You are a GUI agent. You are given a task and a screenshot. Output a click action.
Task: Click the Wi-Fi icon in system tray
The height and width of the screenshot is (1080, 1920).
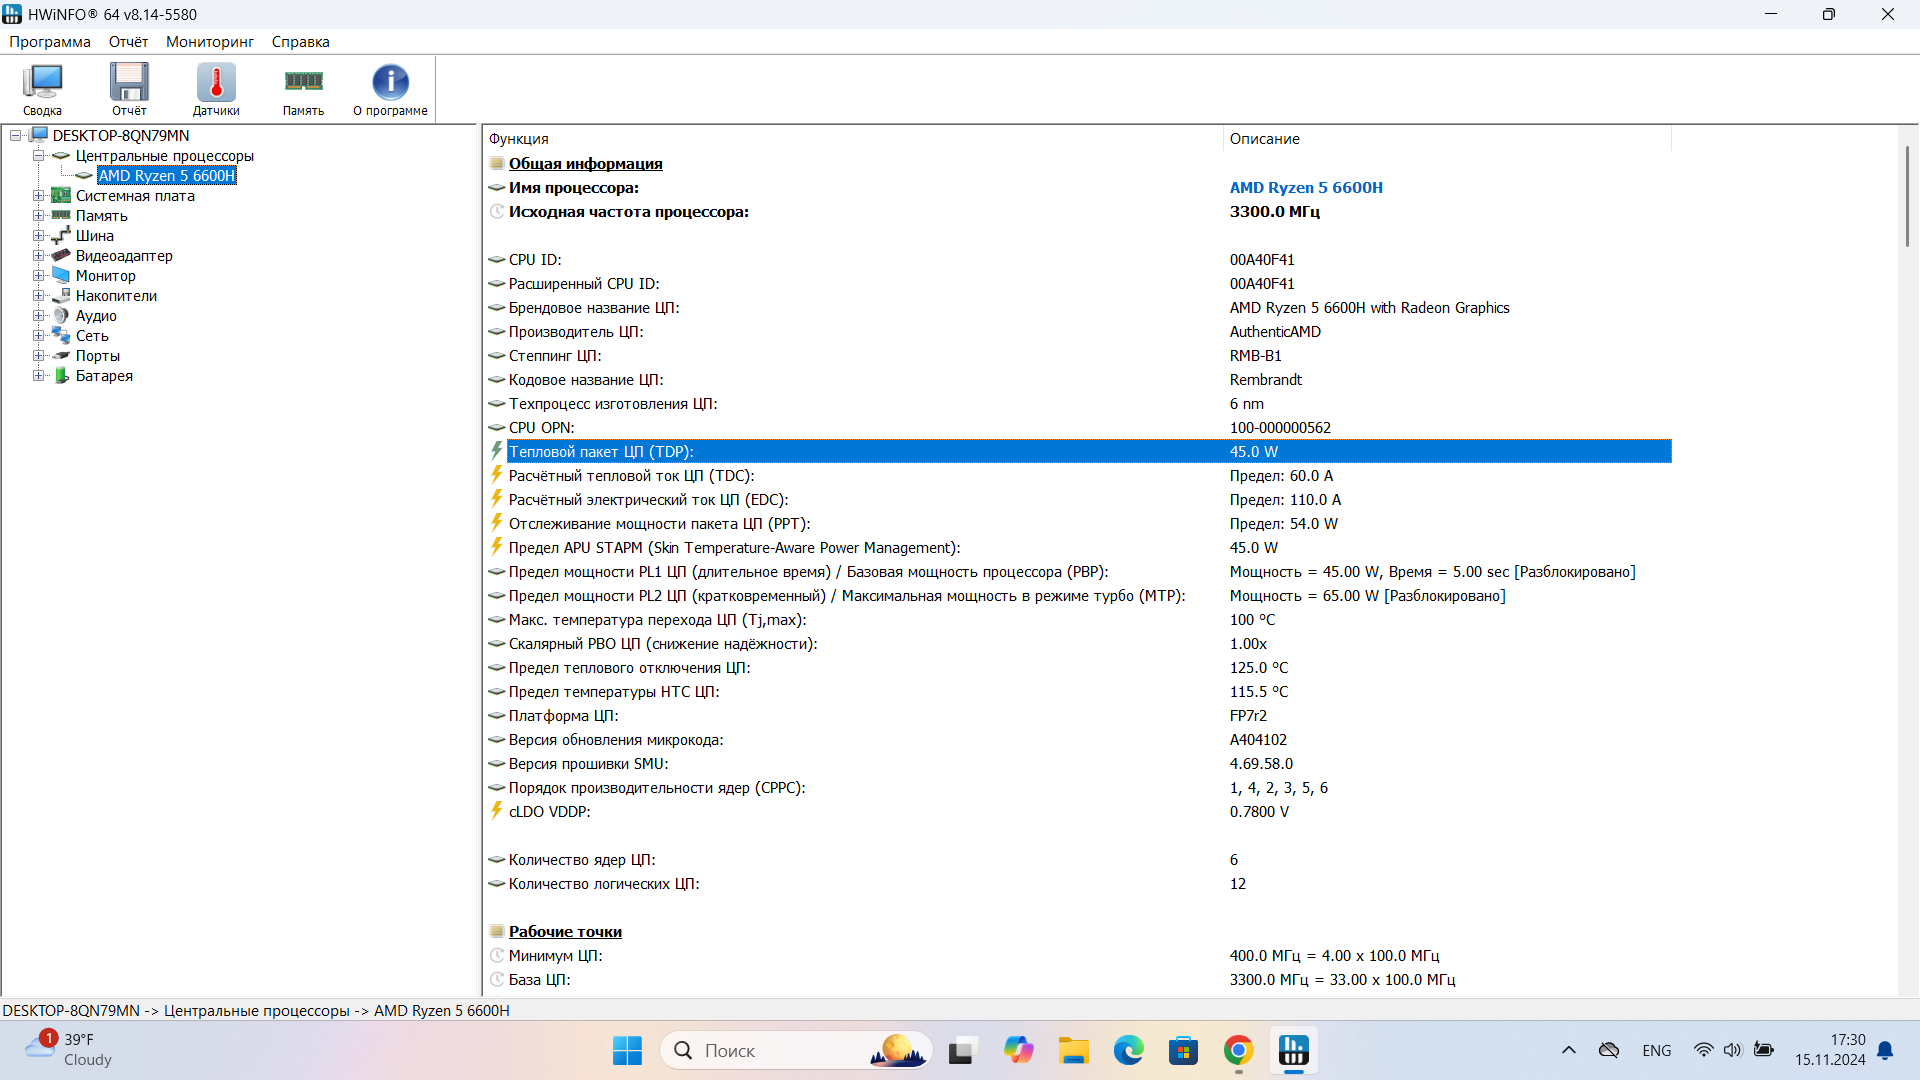(1703, 1050)
